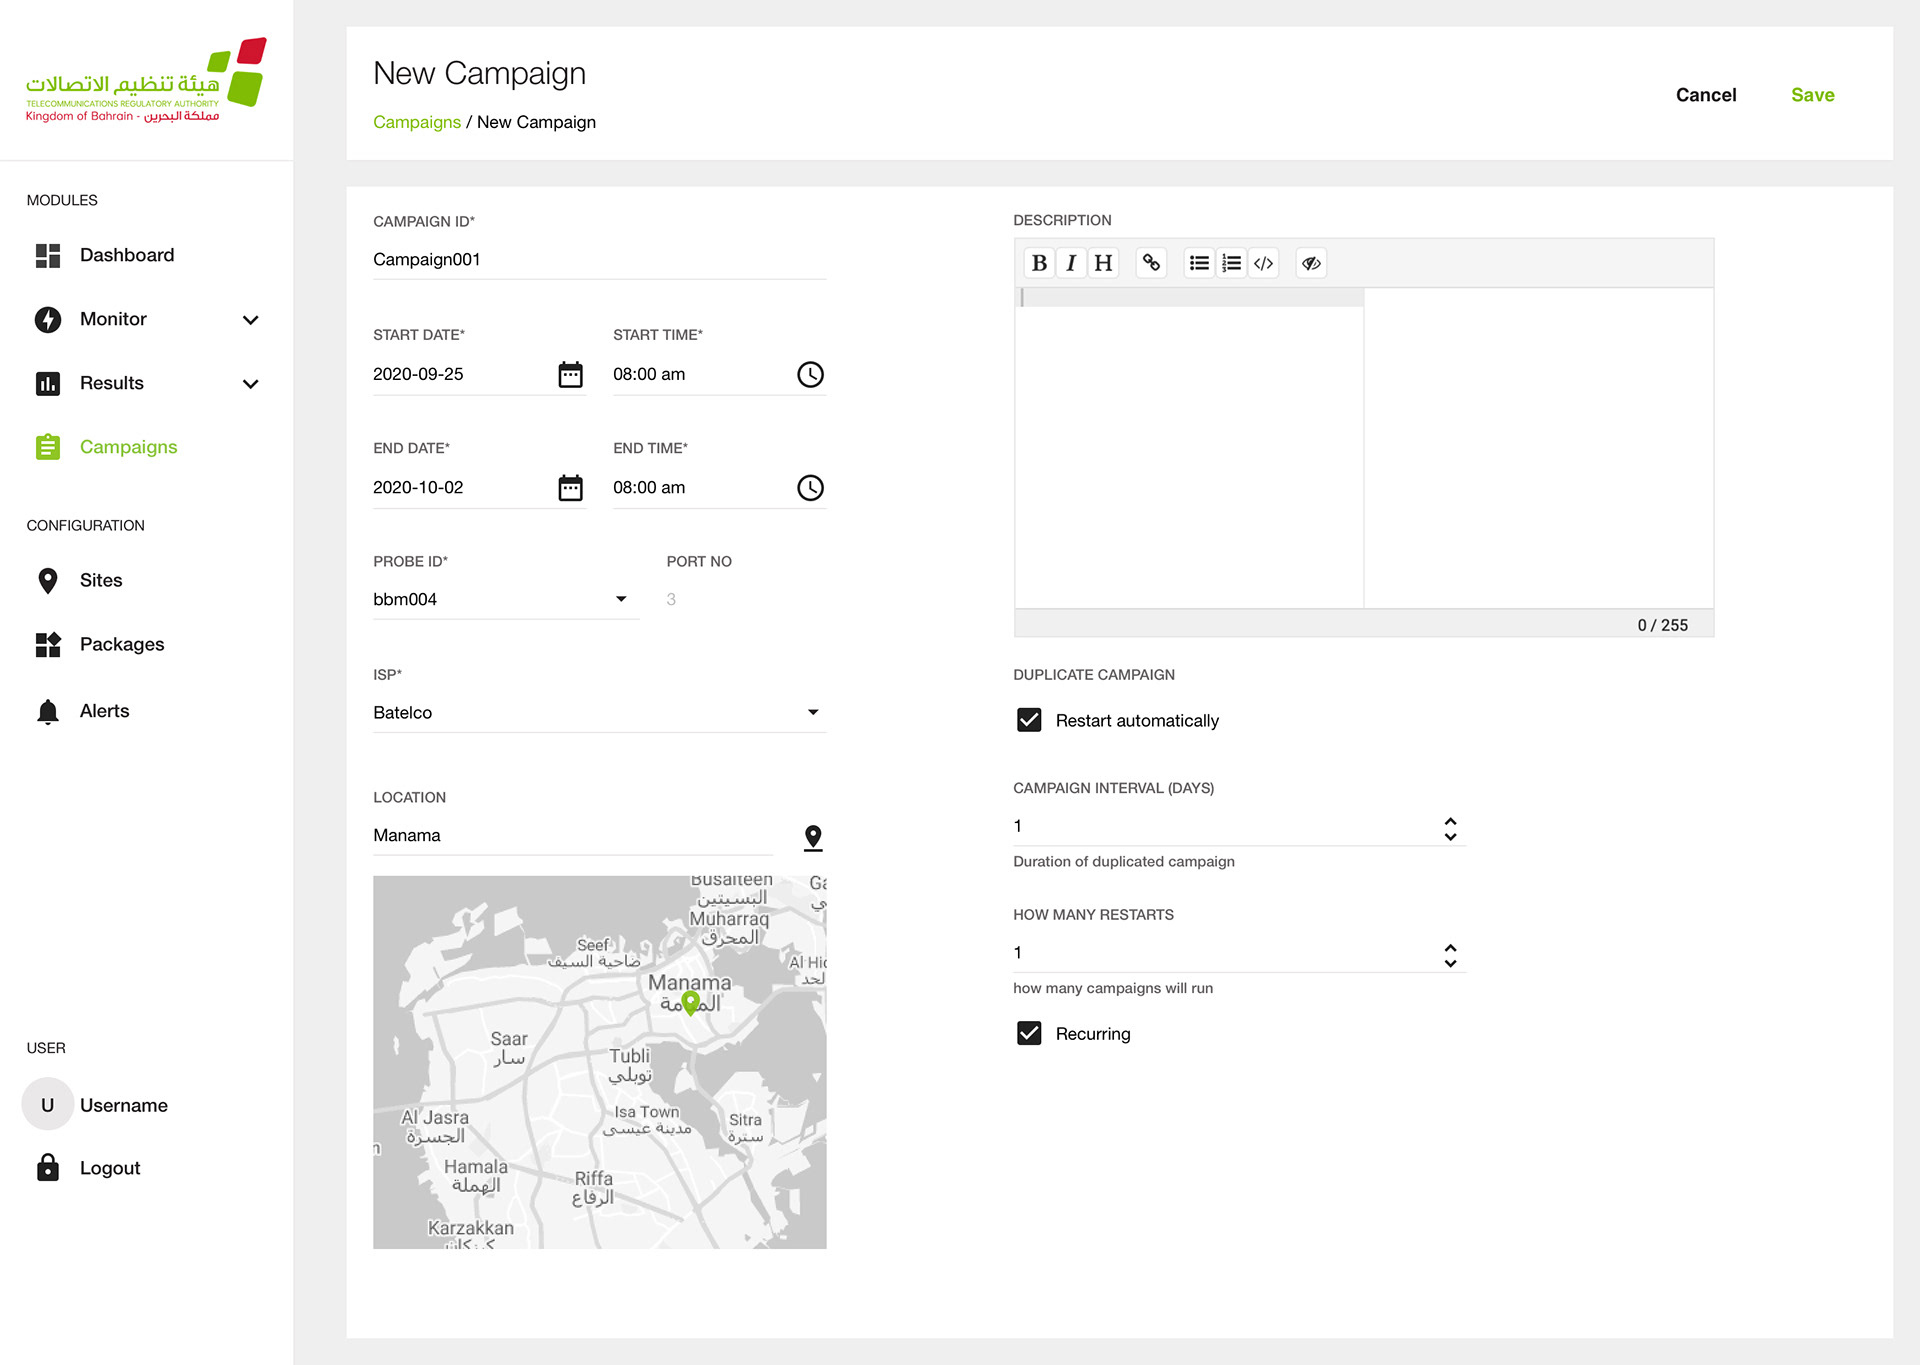This screenshot has width=1920, height=1365.
Task: Go to Sites configuration
Action: click(x=101, y=580)
